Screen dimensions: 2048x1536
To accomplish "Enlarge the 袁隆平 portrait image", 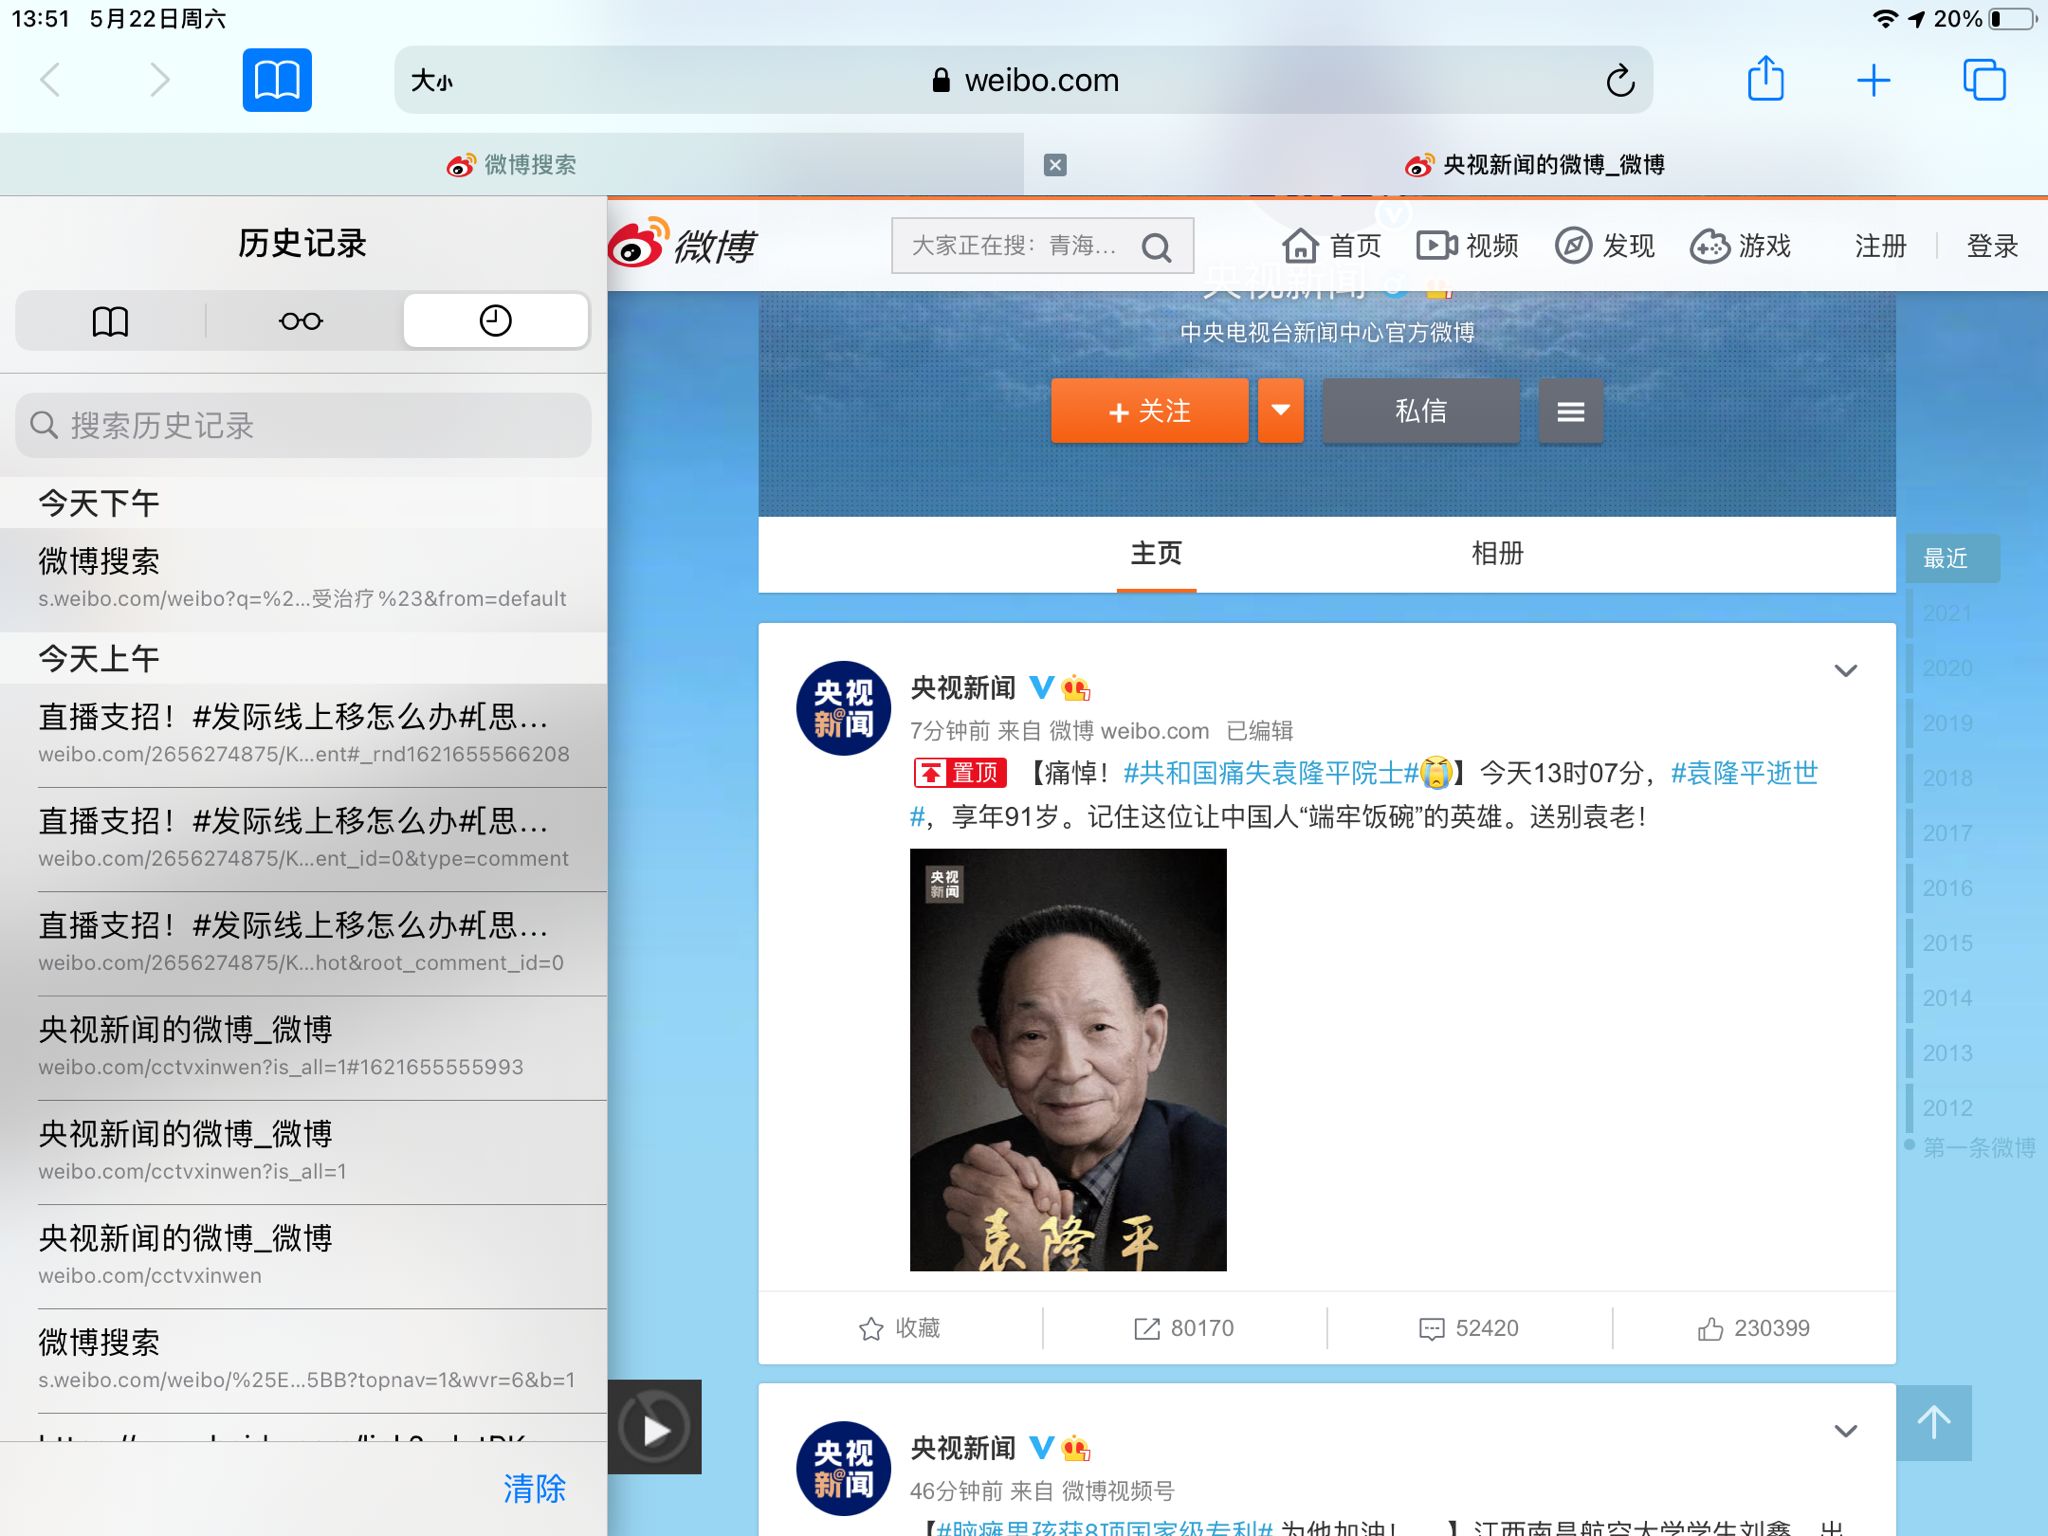I will tap(1068, 1060).
